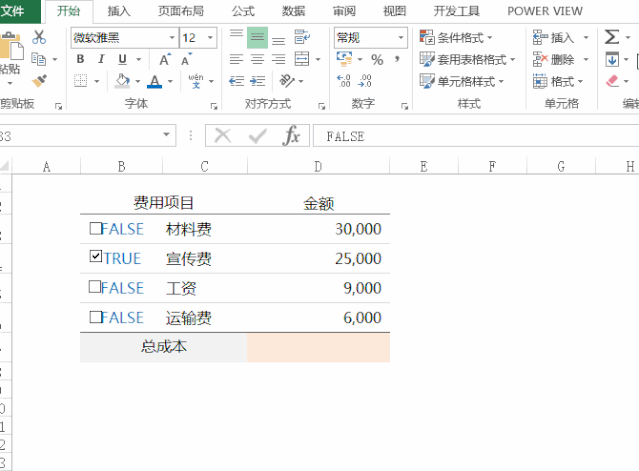
Task: Click the Insert Function fx icon
Action: tap(291, 136)
